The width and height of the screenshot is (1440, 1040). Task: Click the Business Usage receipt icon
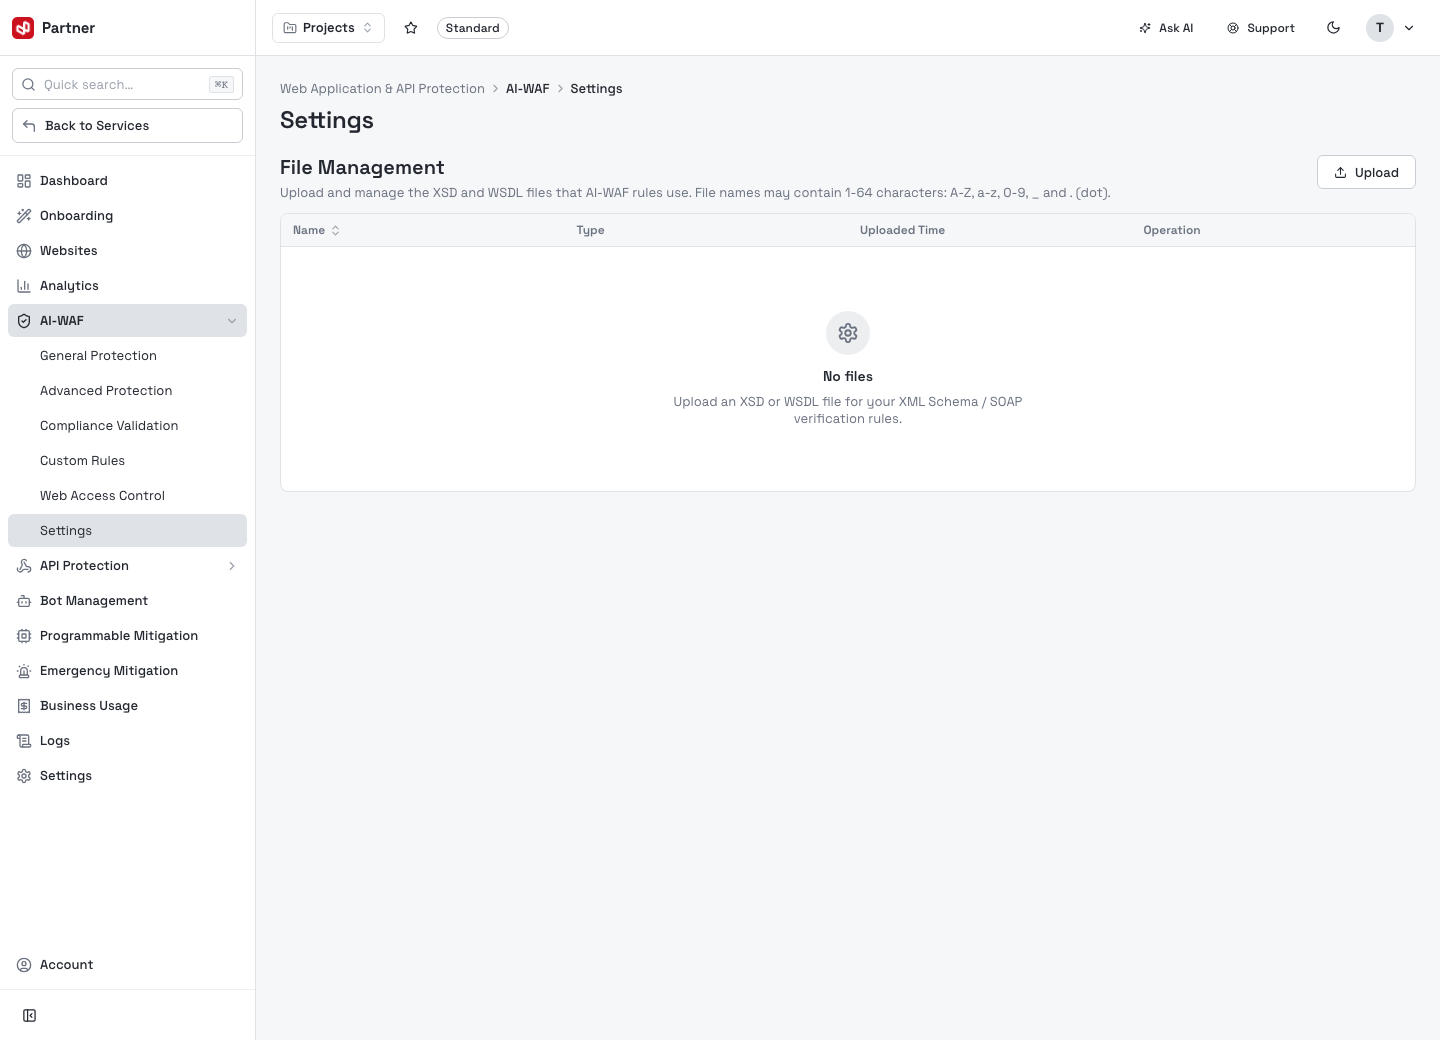[x=24, y=706]
